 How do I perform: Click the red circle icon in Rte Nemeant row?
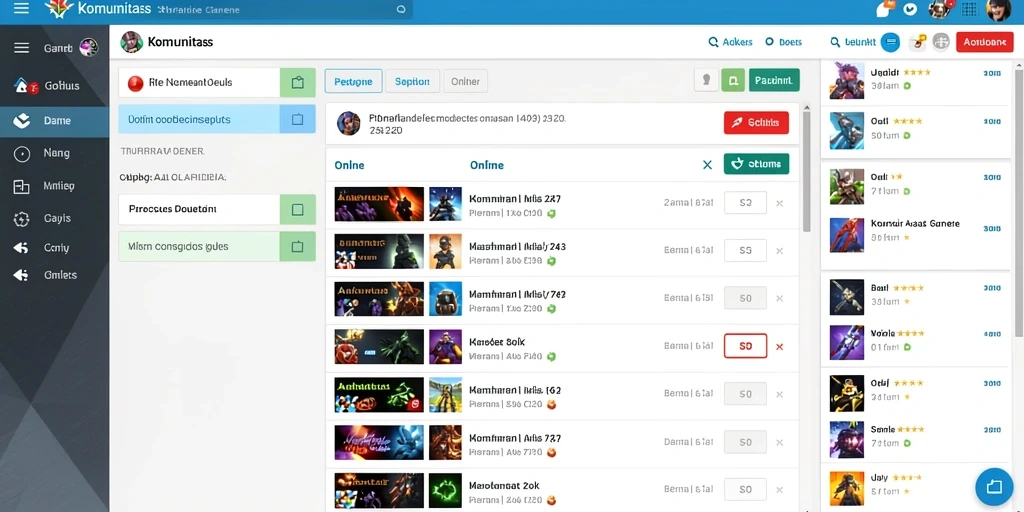tap(135, 83)
